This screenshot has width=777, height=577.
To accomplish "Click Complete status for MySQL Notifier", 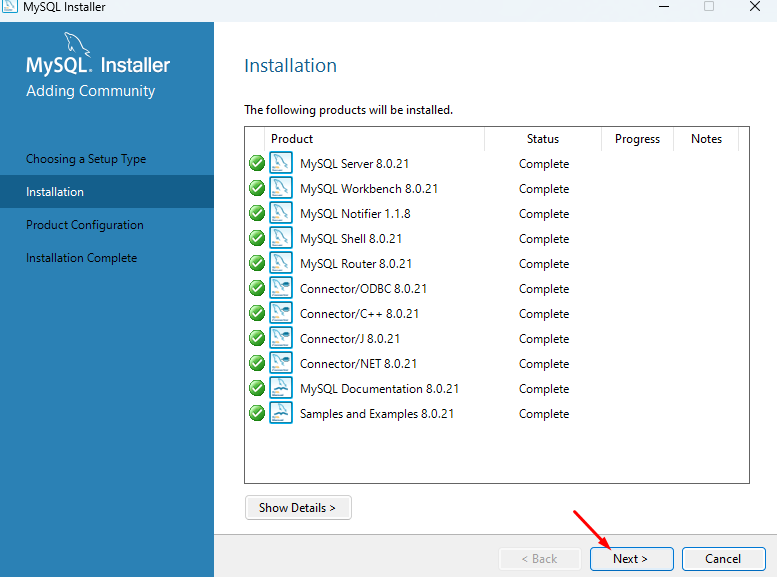I will pos(544,214).
